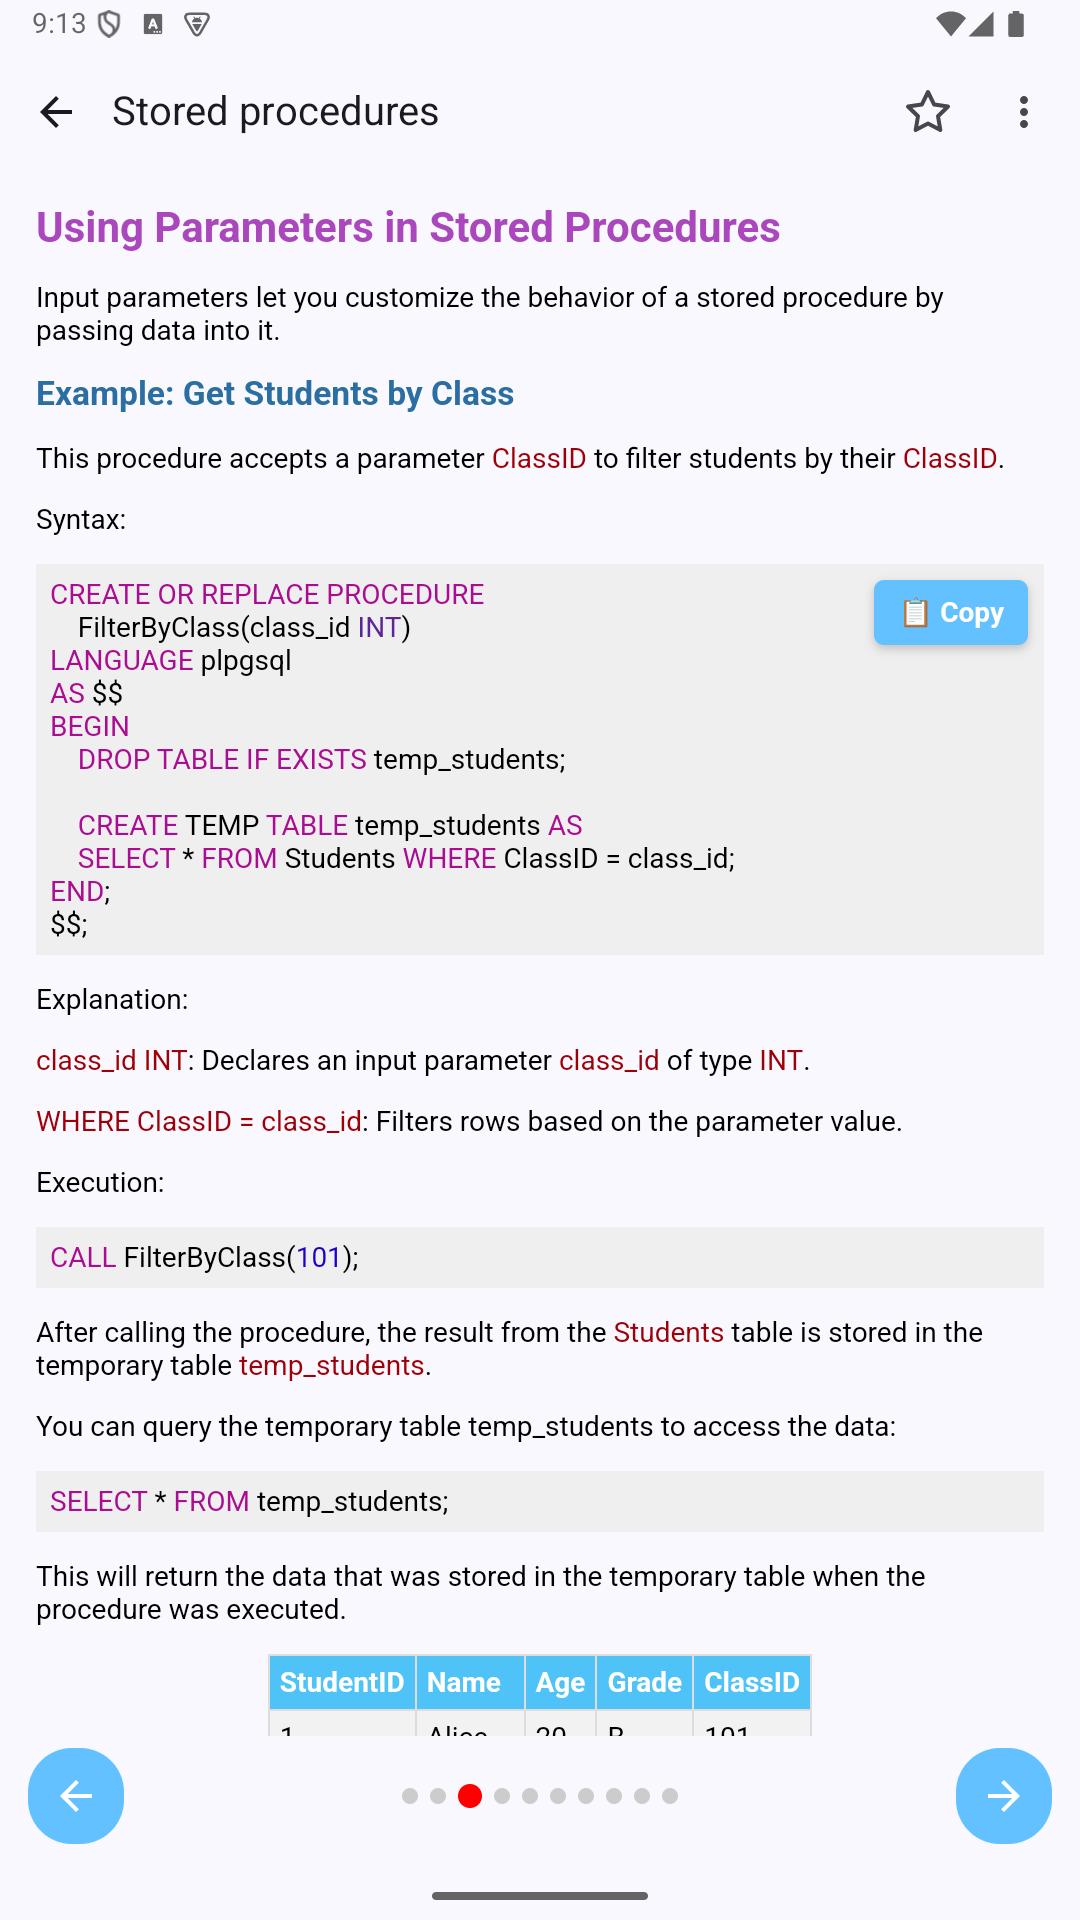Tap the Grade column header
The width and height of the screenshot is (1080, 1920).
pos(644,1682)
